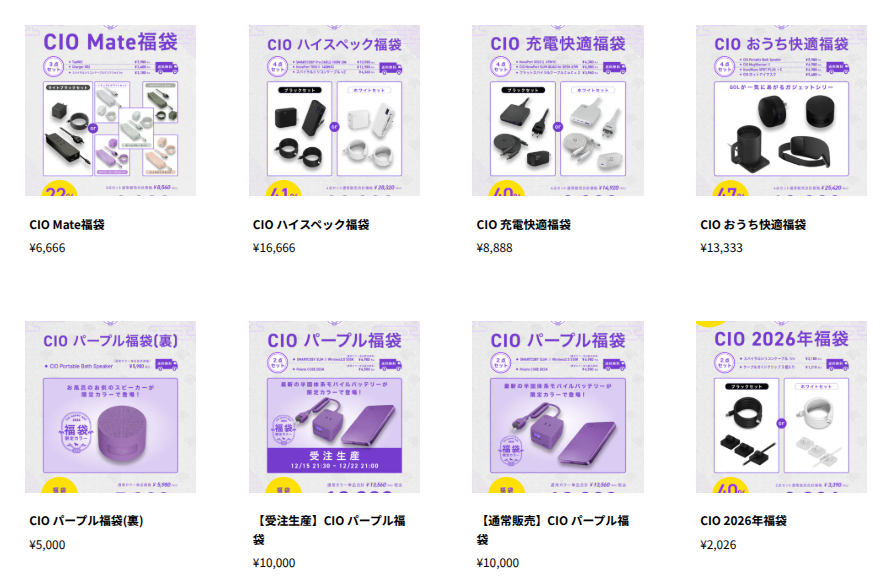Screen dimensions: 884x582
Task: Click the CIO おうち快適福袋 title link
Action: coord(753,224)
